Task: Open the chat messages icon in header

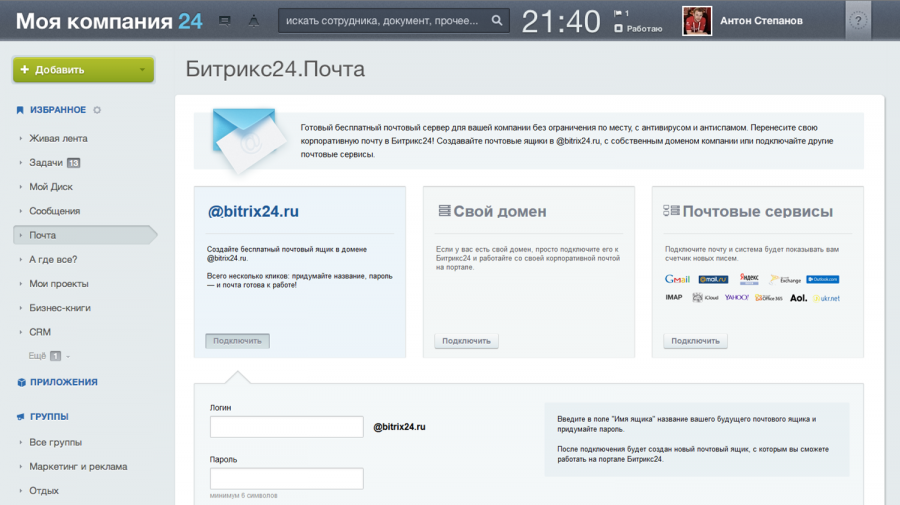Action: 225,21
